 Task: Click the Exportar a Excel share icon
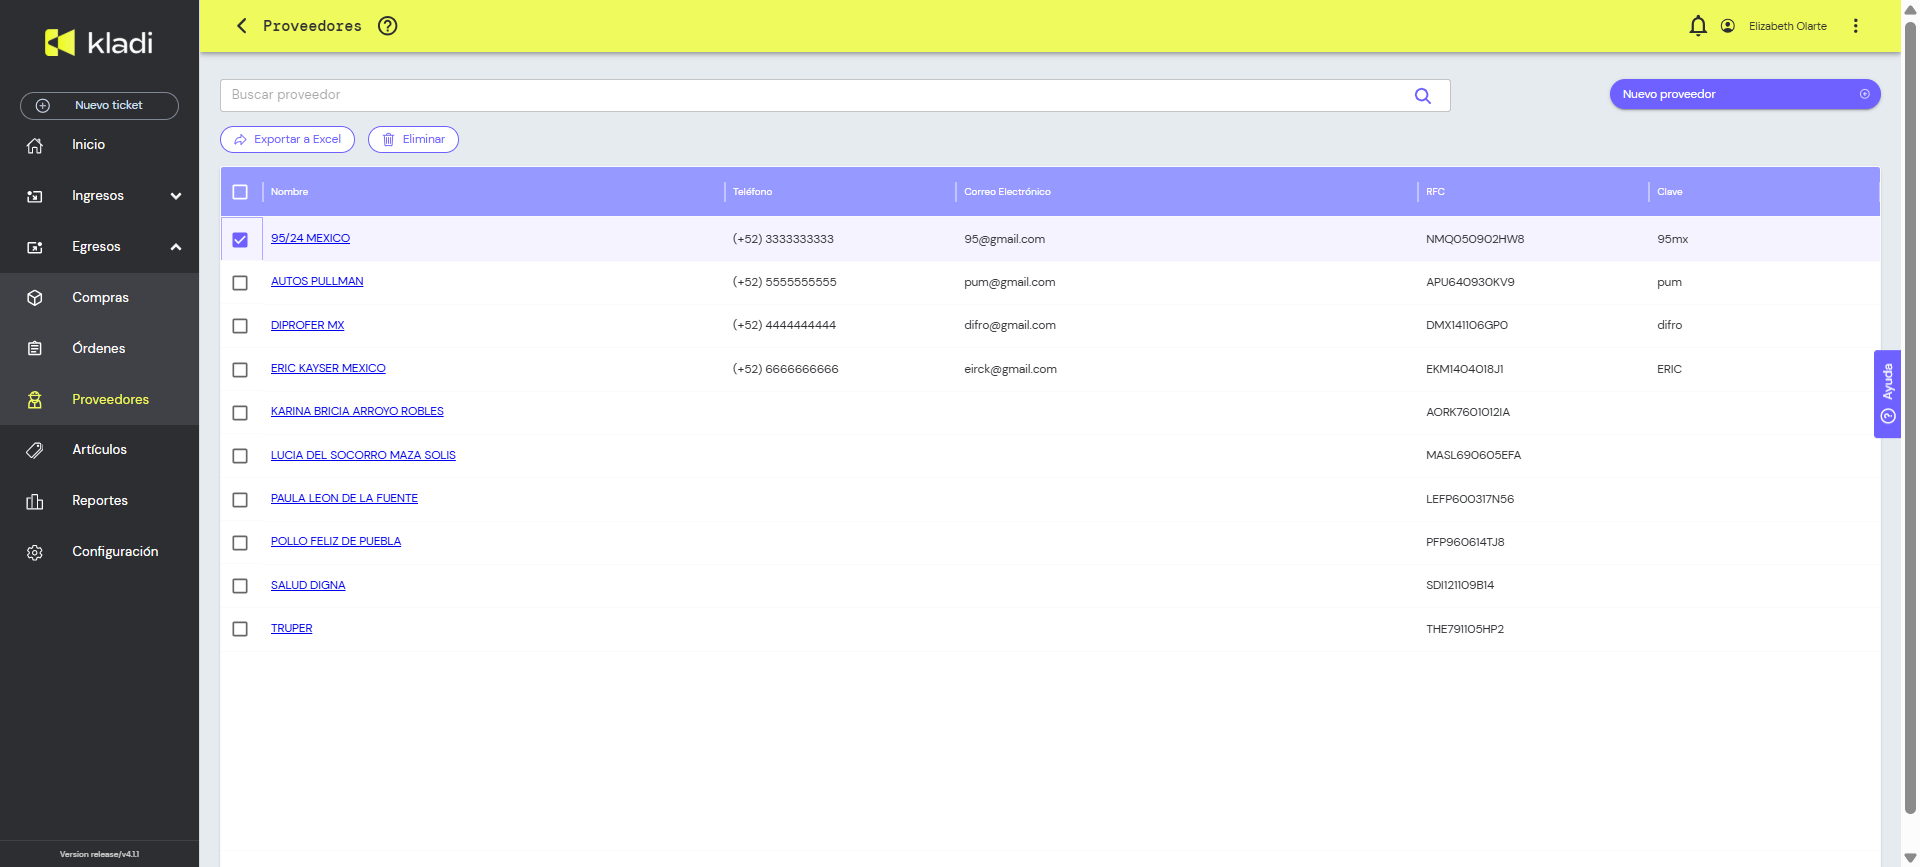[x=240, y=140]
